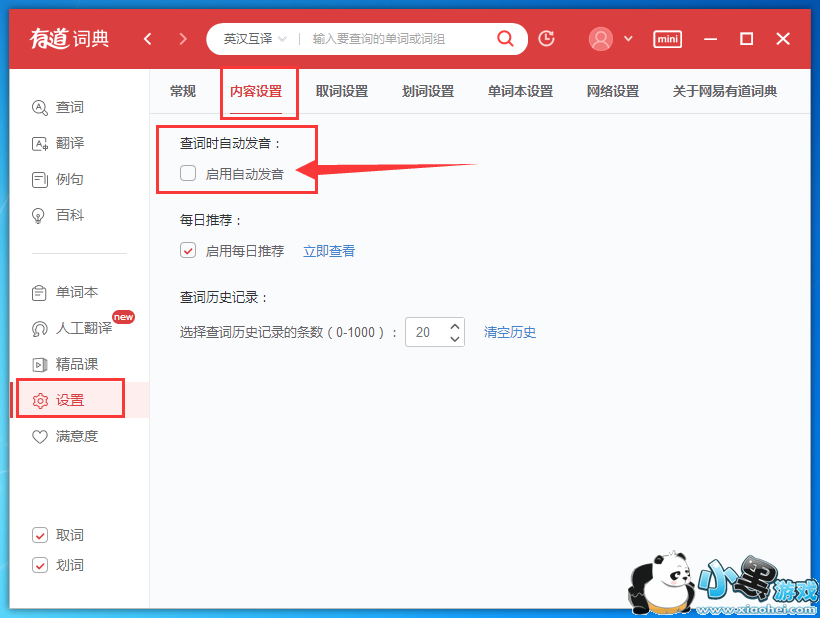Disable the 启用每日推荐 checkbox
Screen dimensions: 820x618
tap(188, 250)
